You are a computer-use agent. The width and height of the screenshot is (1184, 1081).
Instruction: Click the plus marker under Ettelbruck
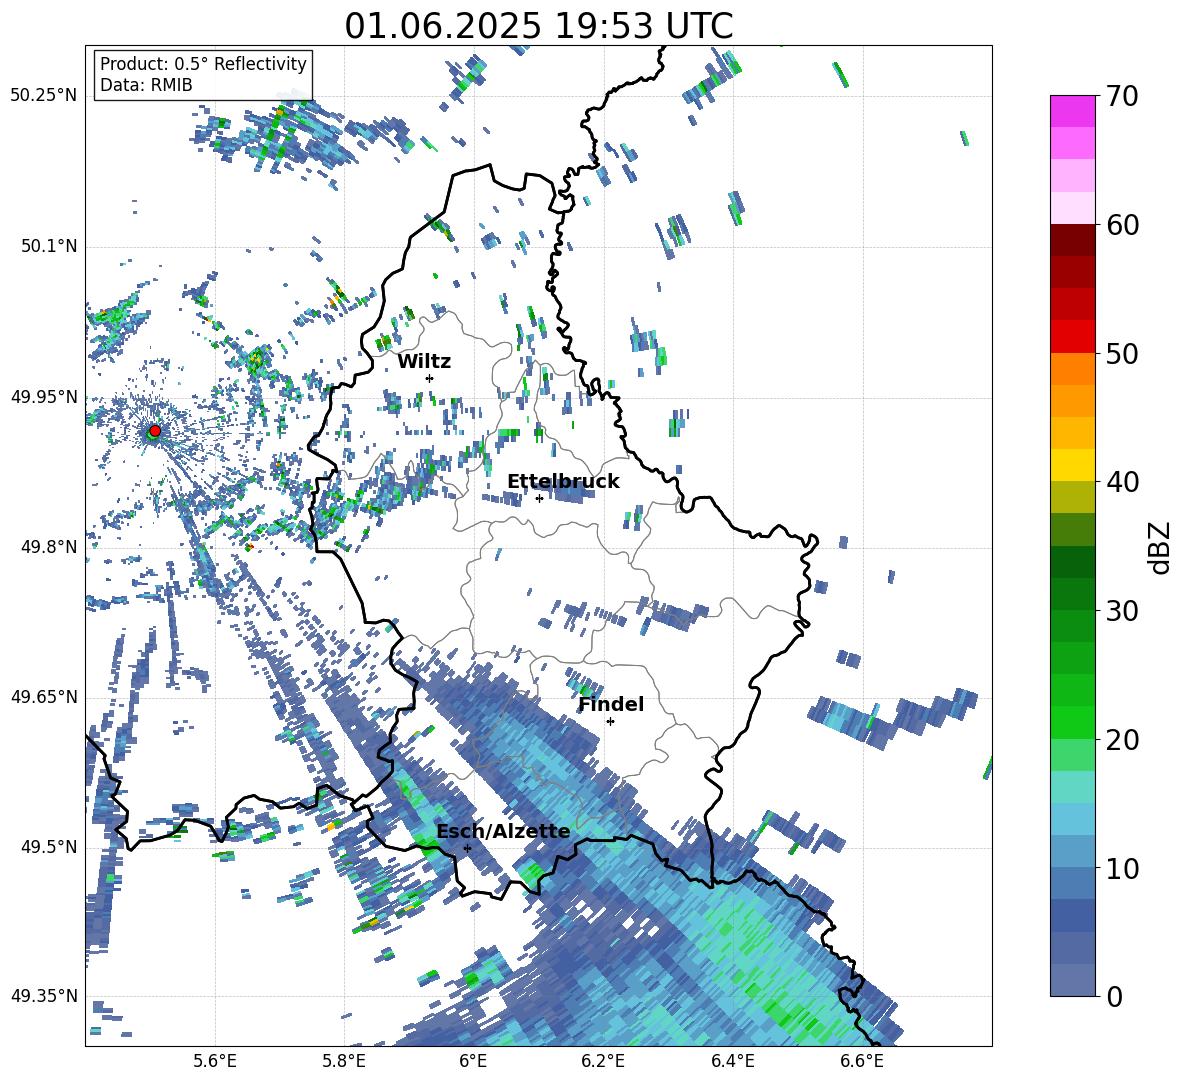pyautogui.click(x=539, y=498)
